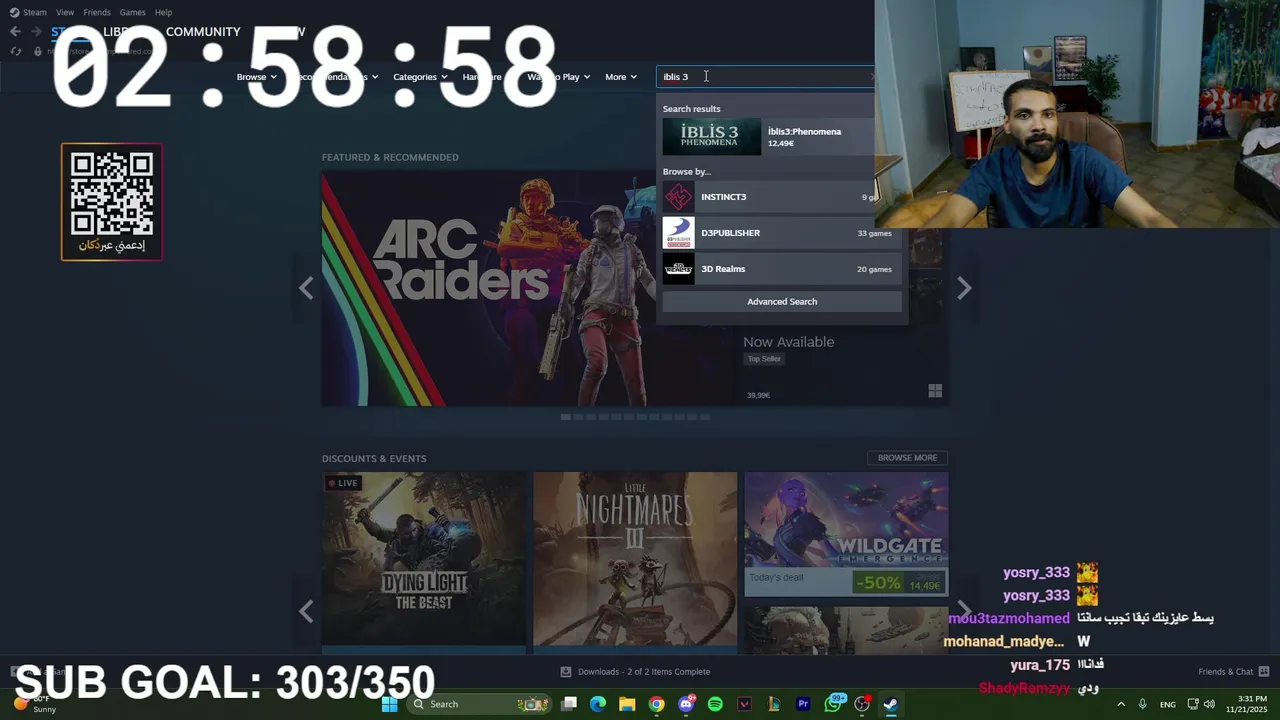Switch to the COMMUNITY tab

[203, 32]
